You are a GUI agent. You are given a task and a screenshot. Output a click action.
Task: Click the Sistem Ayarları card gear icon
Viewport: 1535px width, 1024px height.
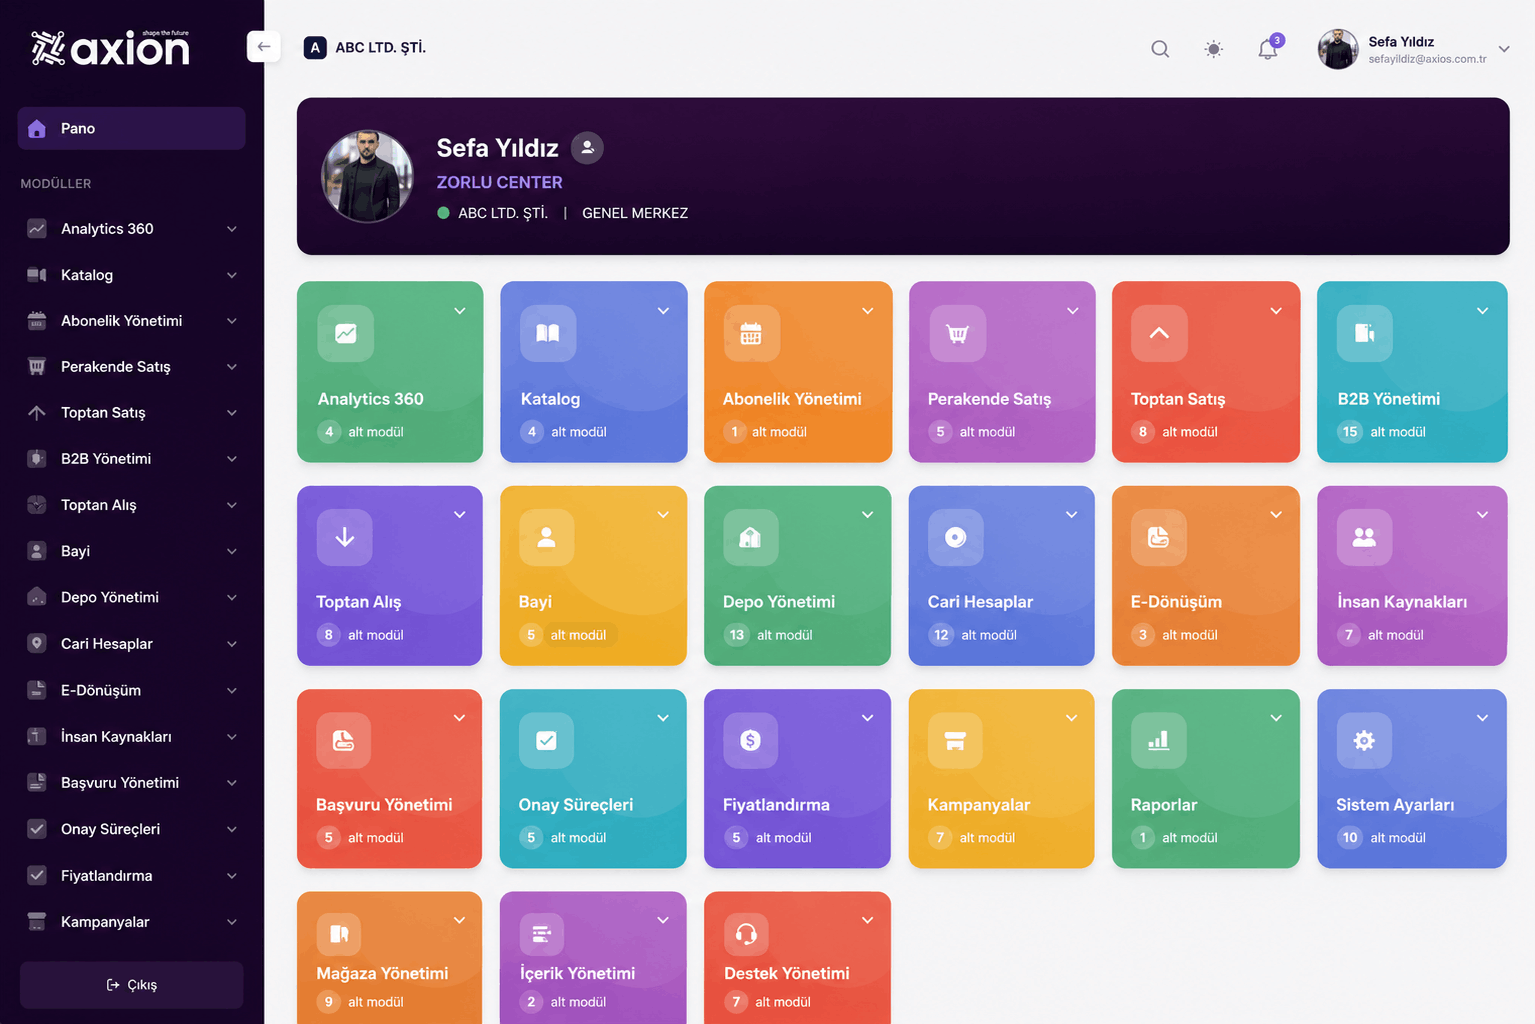(1364, 740)
